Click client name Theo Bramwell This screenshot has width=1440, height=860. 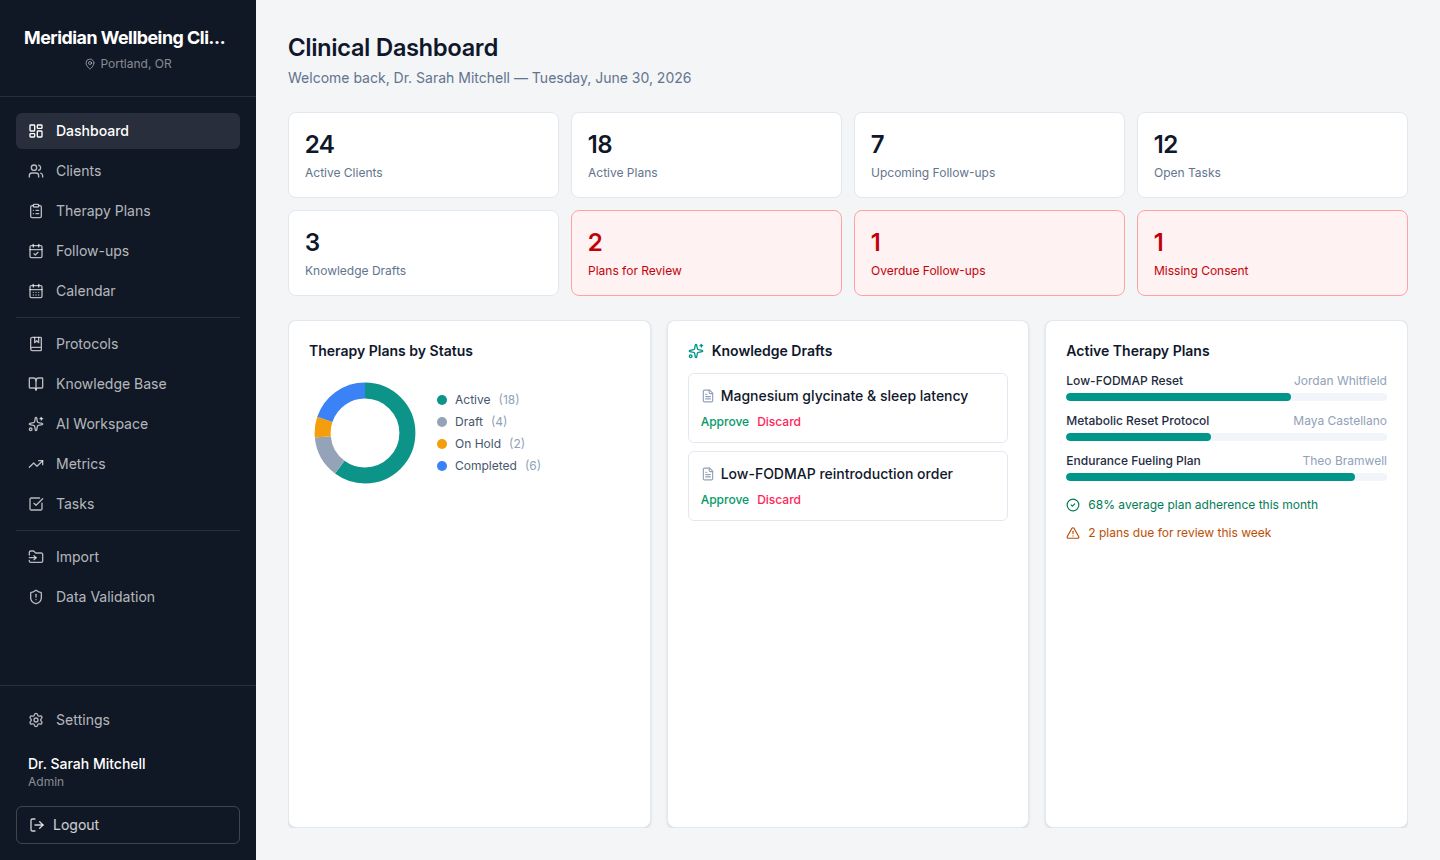coord(1344,461)
